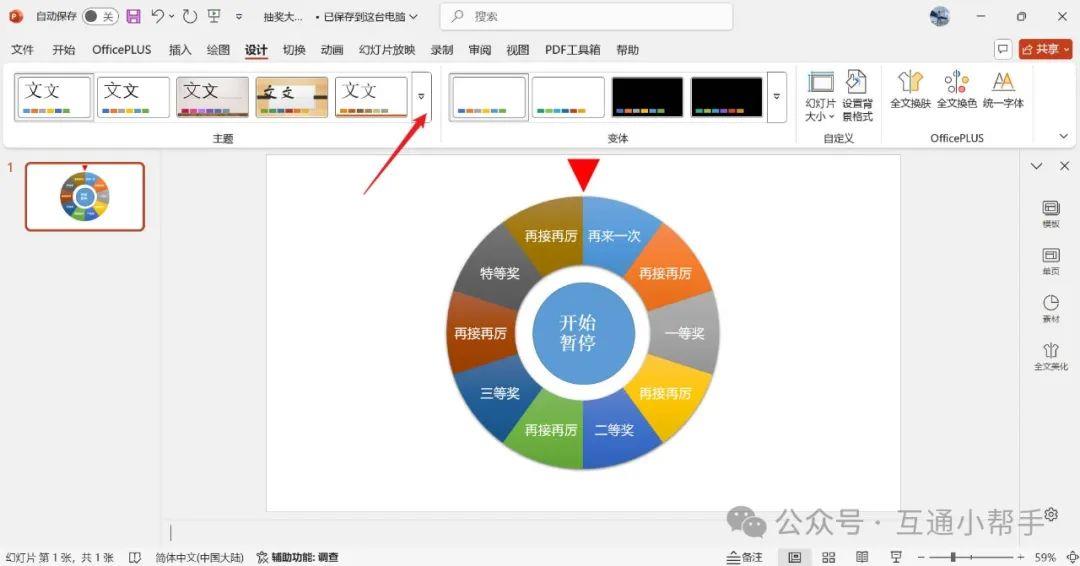Viewport: 1080px width, 566px height.
Task: Open the 幻灯片大小 slide size dropdown
Action: coord(820,96)
